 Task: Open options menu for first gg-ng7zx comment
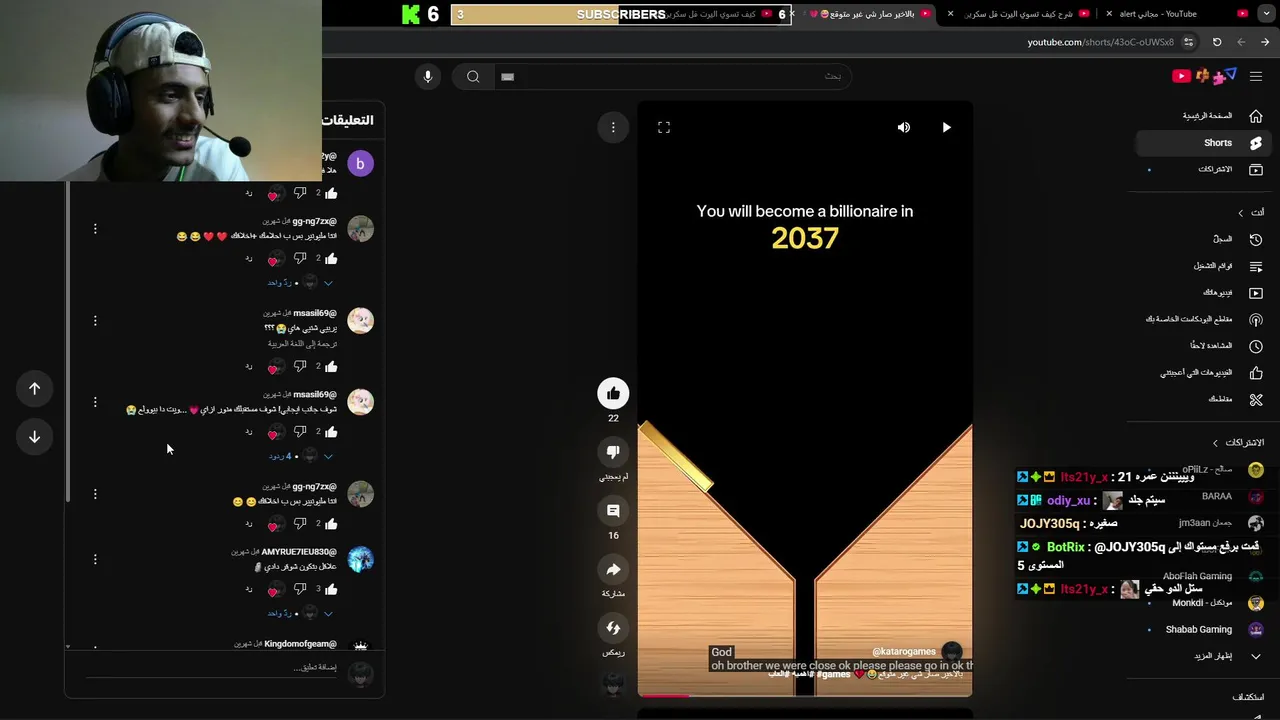(x=95, y=229)
